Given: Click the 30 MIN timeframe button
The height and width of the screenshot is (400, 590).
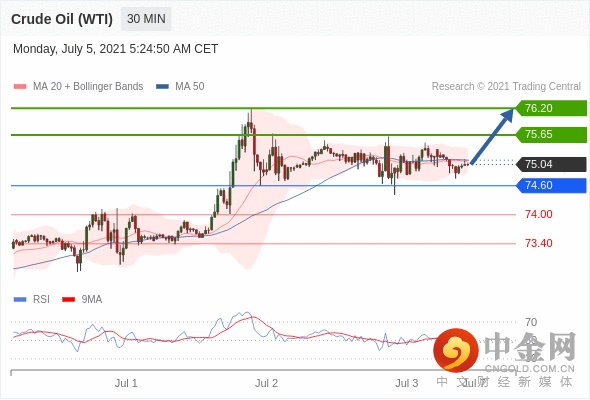Looking at the screenshot, I should pyautogui.click(x=146, y=19).
